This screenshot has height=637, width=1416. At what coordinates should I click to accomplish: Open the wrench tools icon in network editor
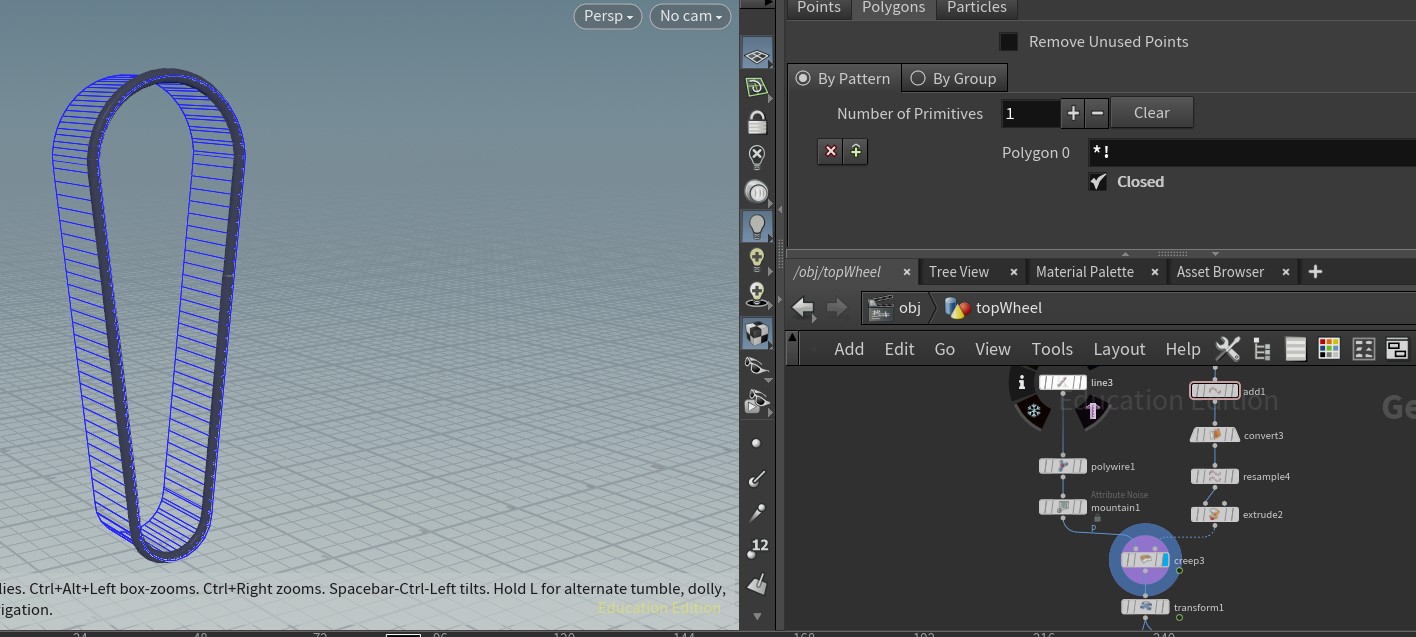click(x=1227, y=349)
